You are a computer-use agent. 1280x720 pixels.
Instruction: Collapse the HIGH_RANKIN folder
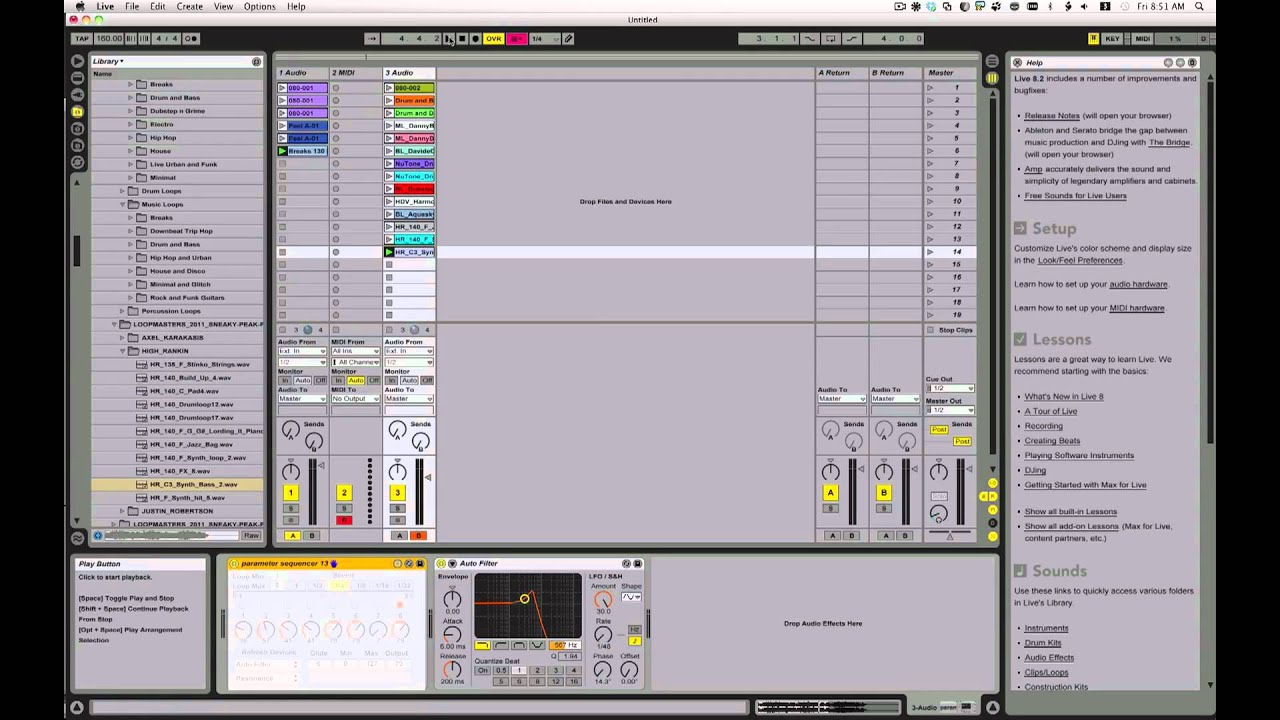122,351
